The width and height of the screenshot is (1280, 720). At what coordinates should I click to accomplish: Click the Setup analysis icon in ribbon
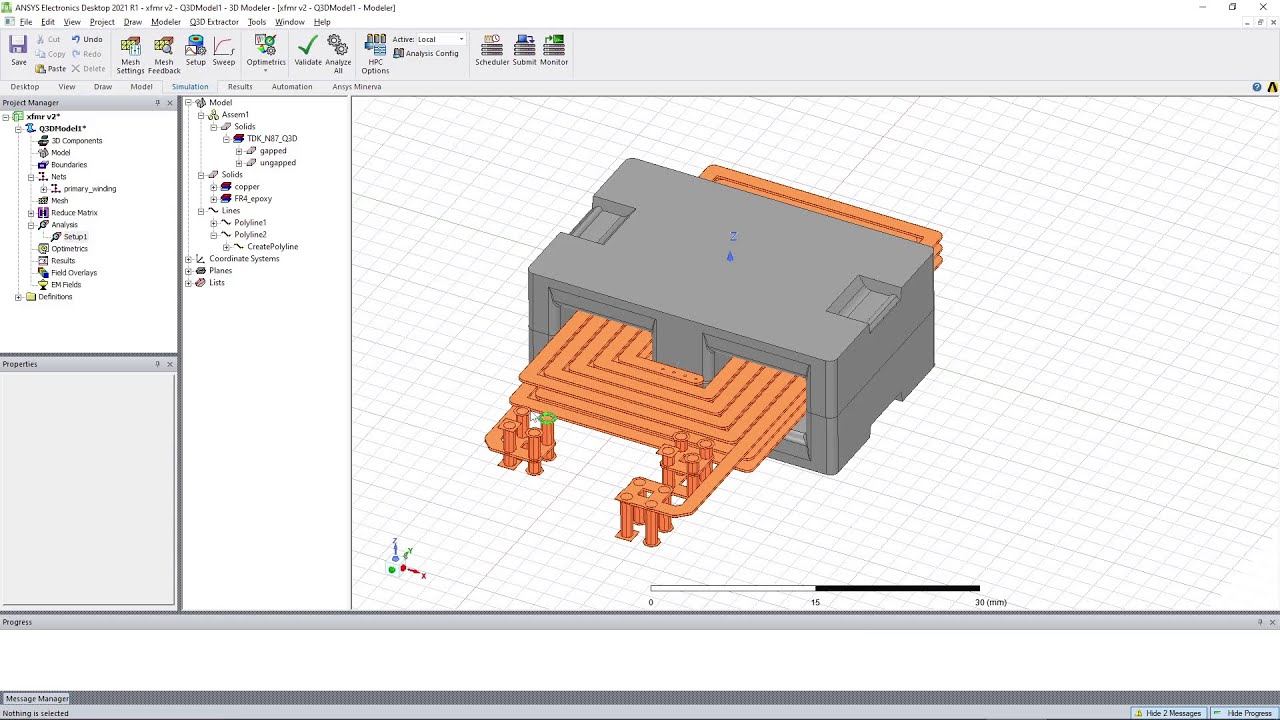pos(195,51)
